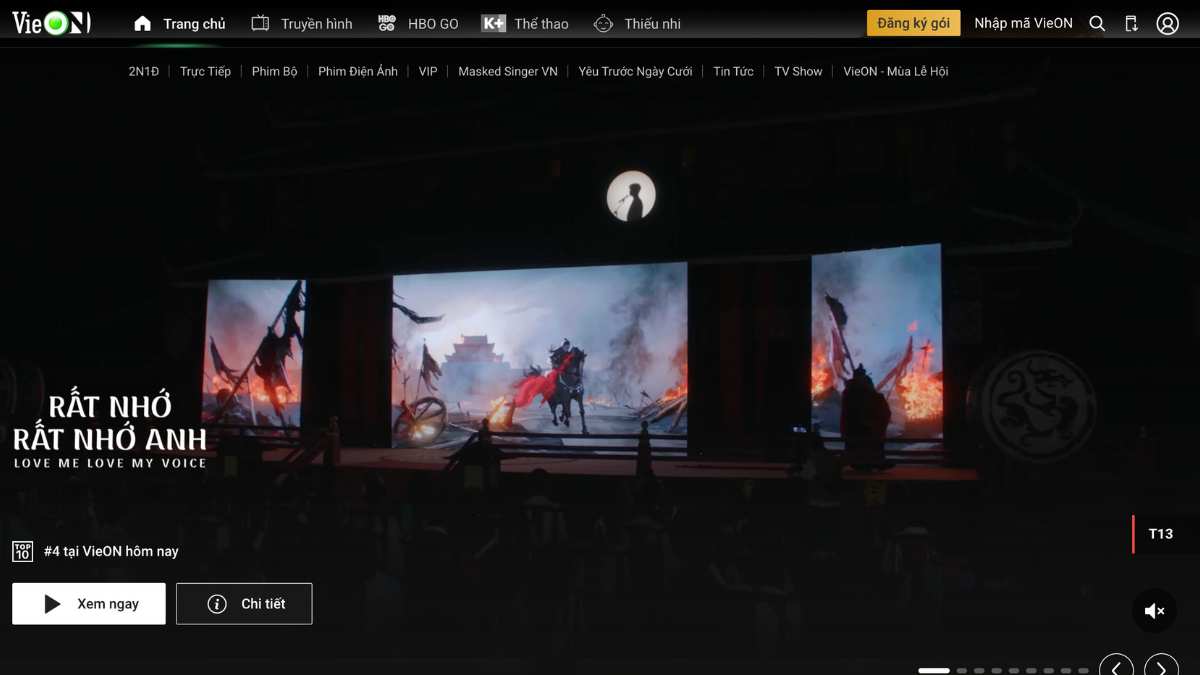This screenshot has width=1200, height=675.
Task: Click the Rất Nhớ Rất Nhớ Anh title
Action: [x=110, y=430]
